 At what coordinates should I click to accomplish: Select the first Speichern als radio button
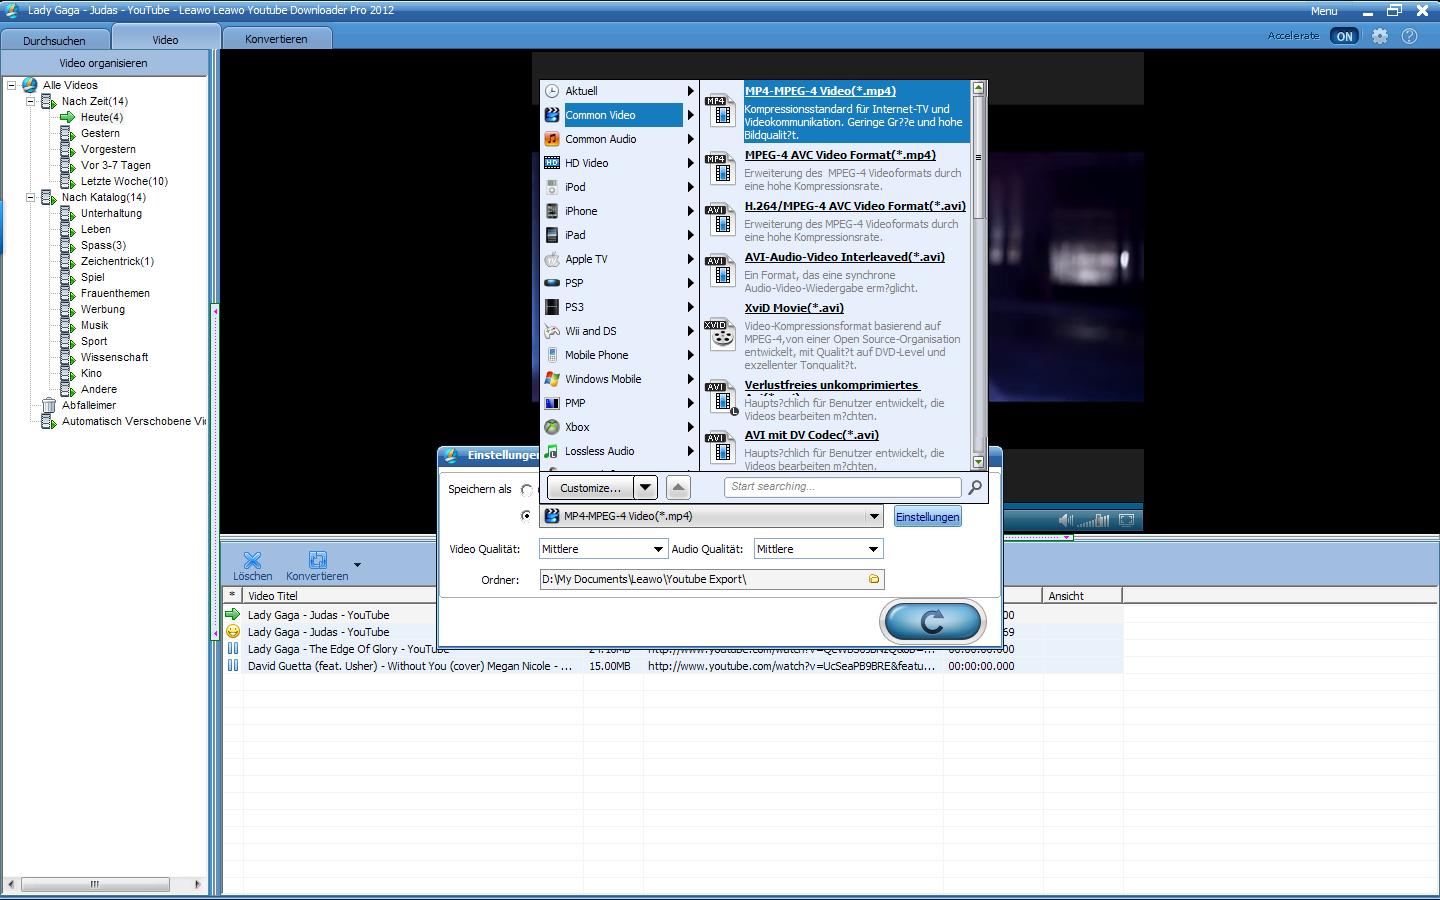(526, 490)
